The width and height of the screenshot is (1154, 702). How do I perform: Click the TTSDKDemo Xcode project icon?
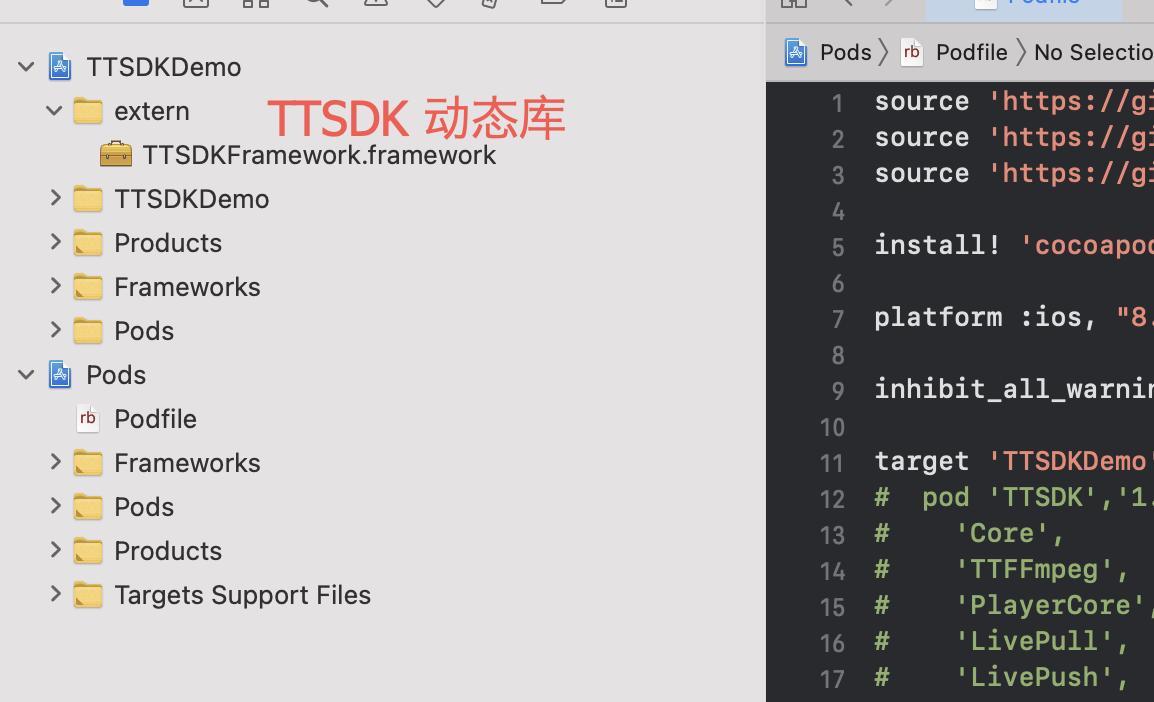[60, 66]
